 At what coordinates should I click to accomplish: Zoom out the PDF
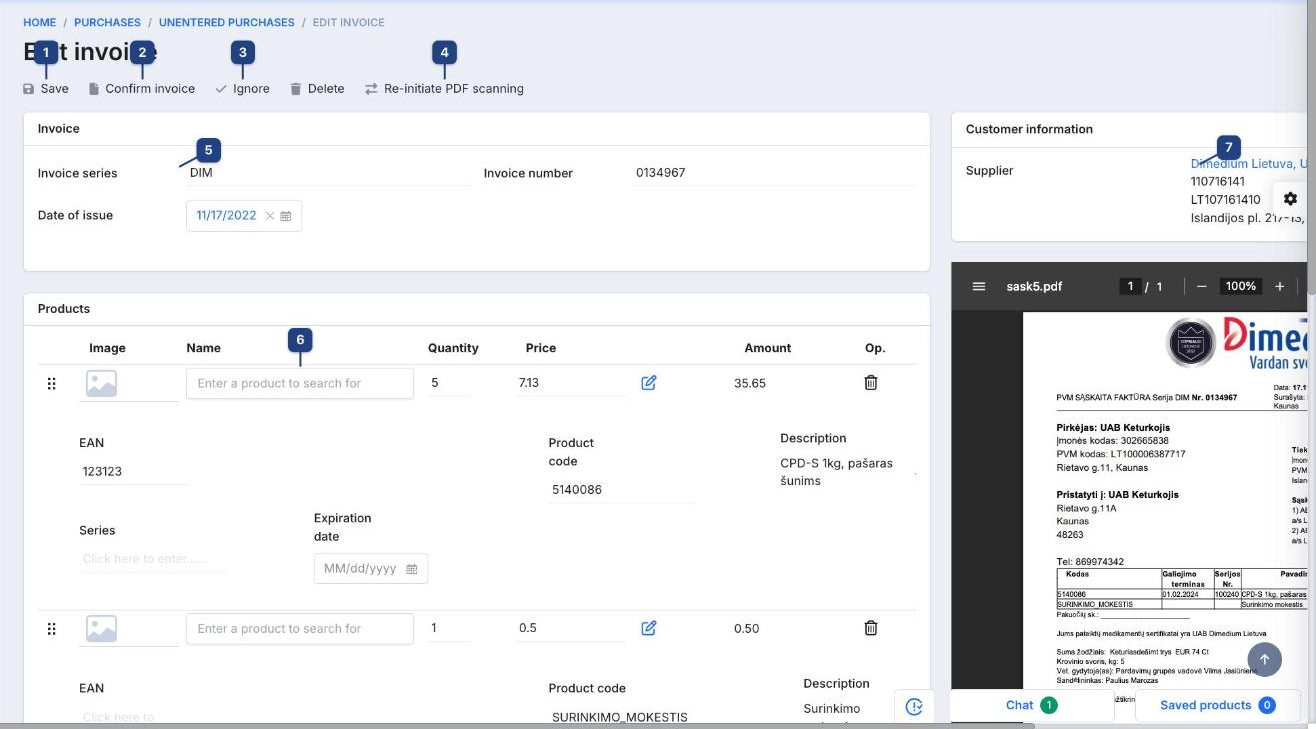1202,286
